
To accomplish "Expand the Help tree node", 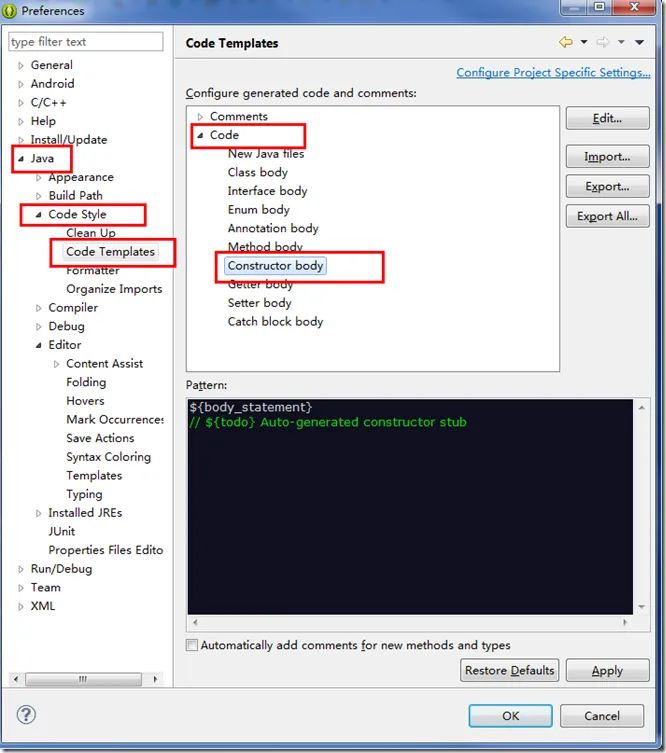I will [21, 121].
